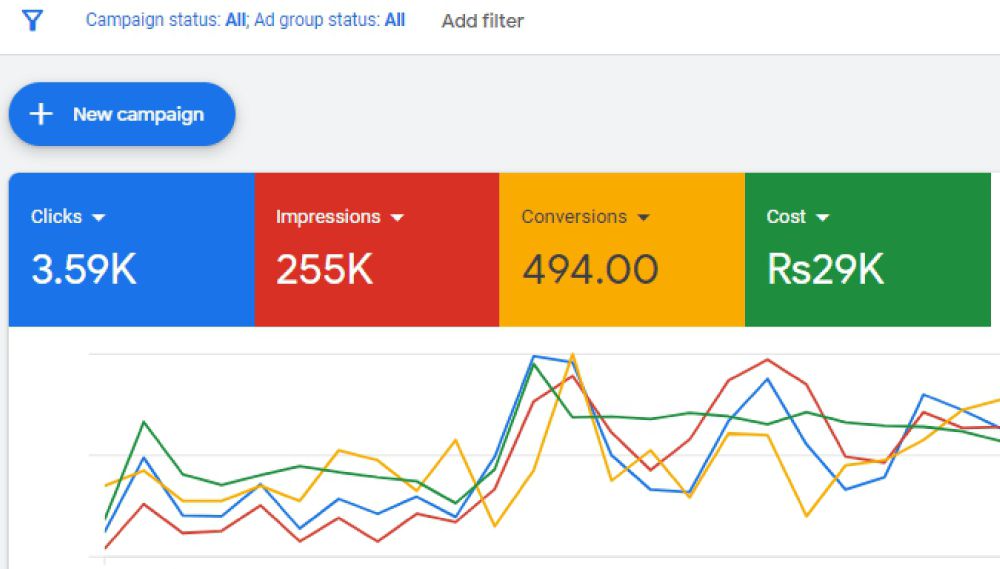Click the plus icon on New campaign
Viewport: 1000px width, 569px height.
pyautogui.click(x=41, y=114)
